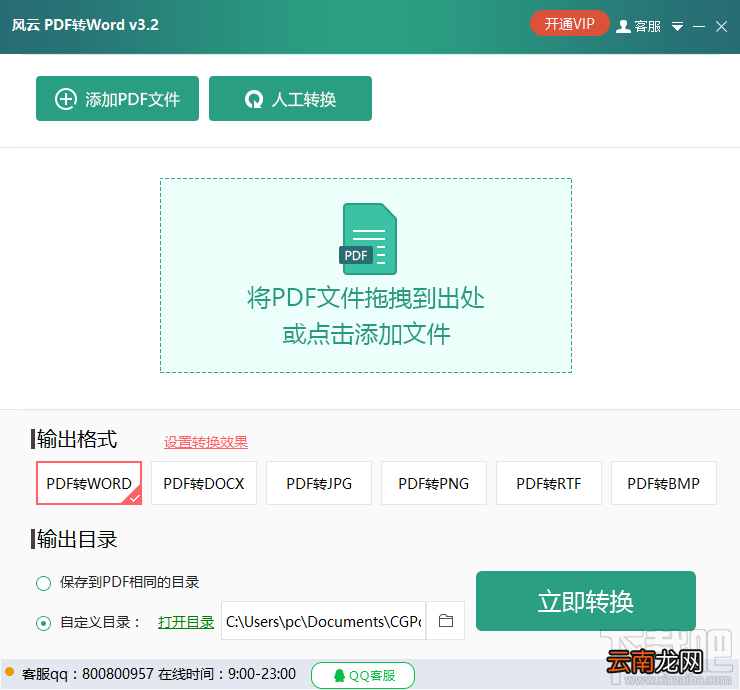The image size is (740, 690).
Task: Click the 立即转换 button
Action: tap(586, 601)
